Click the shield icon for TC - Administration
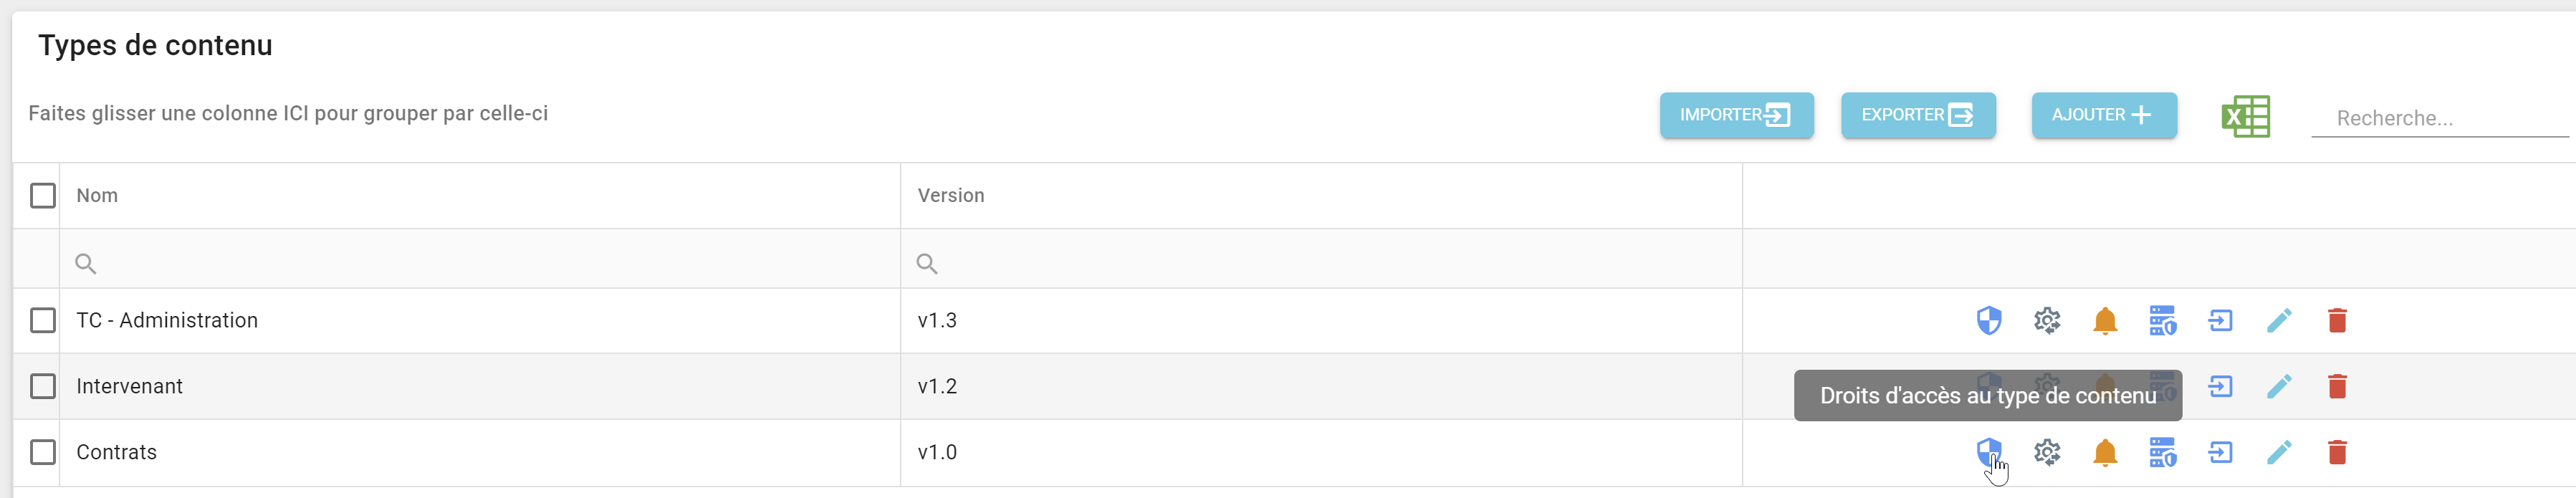Screen dimensions: 2576x498 [1988, 321]
